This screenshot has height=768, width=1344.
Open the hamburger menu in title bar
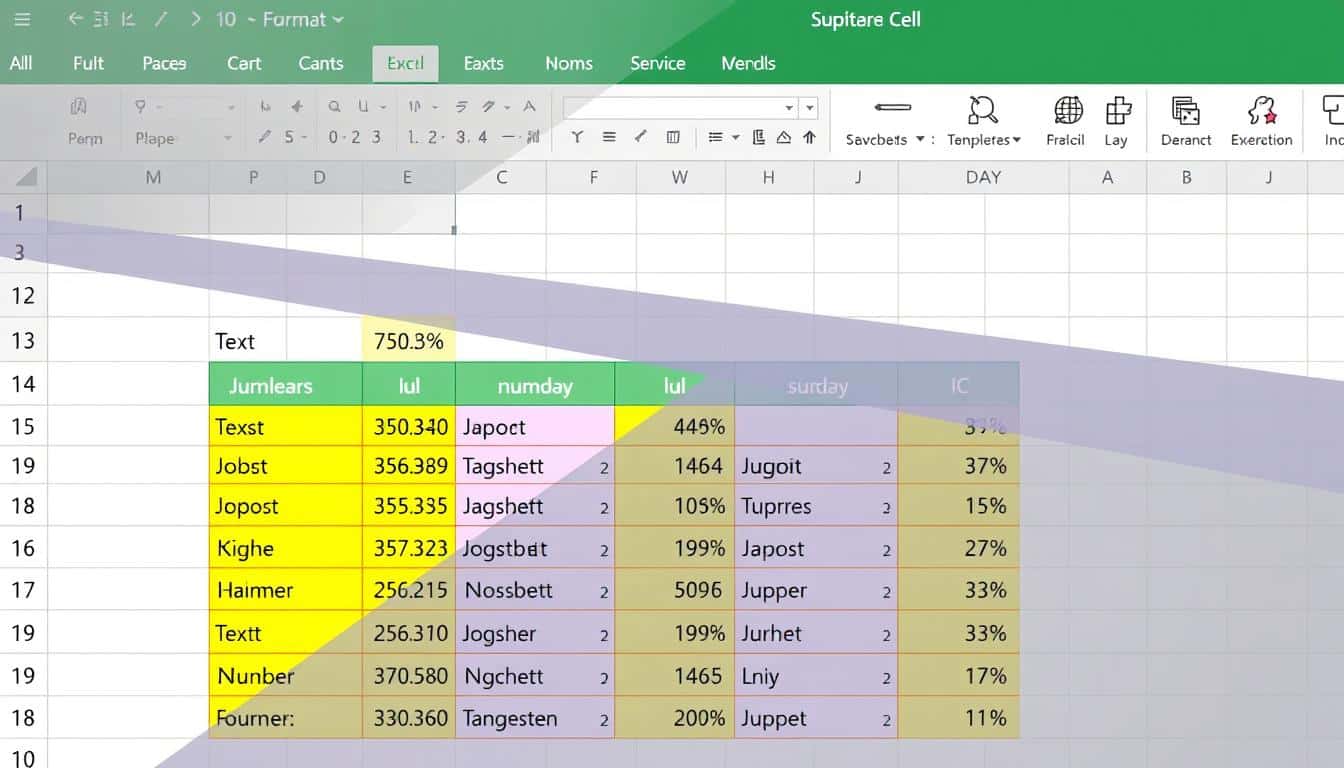pos(22,19)
